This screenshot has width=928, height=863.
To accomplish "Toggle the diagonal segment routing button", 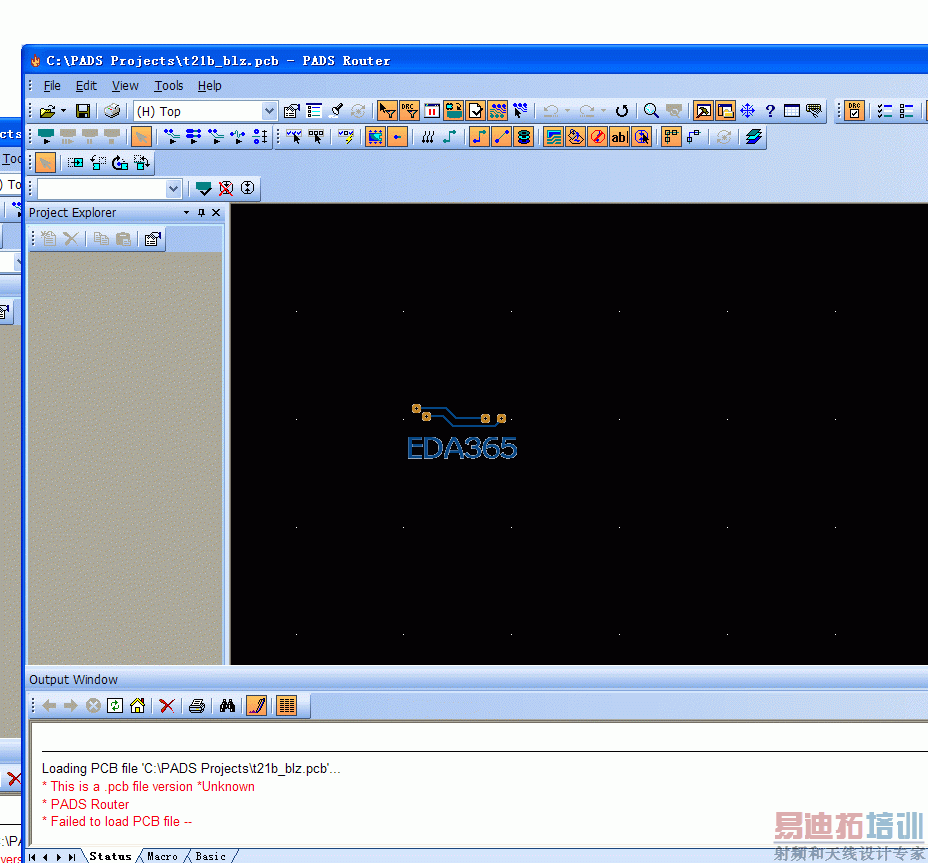I will [x=502, y=137].
